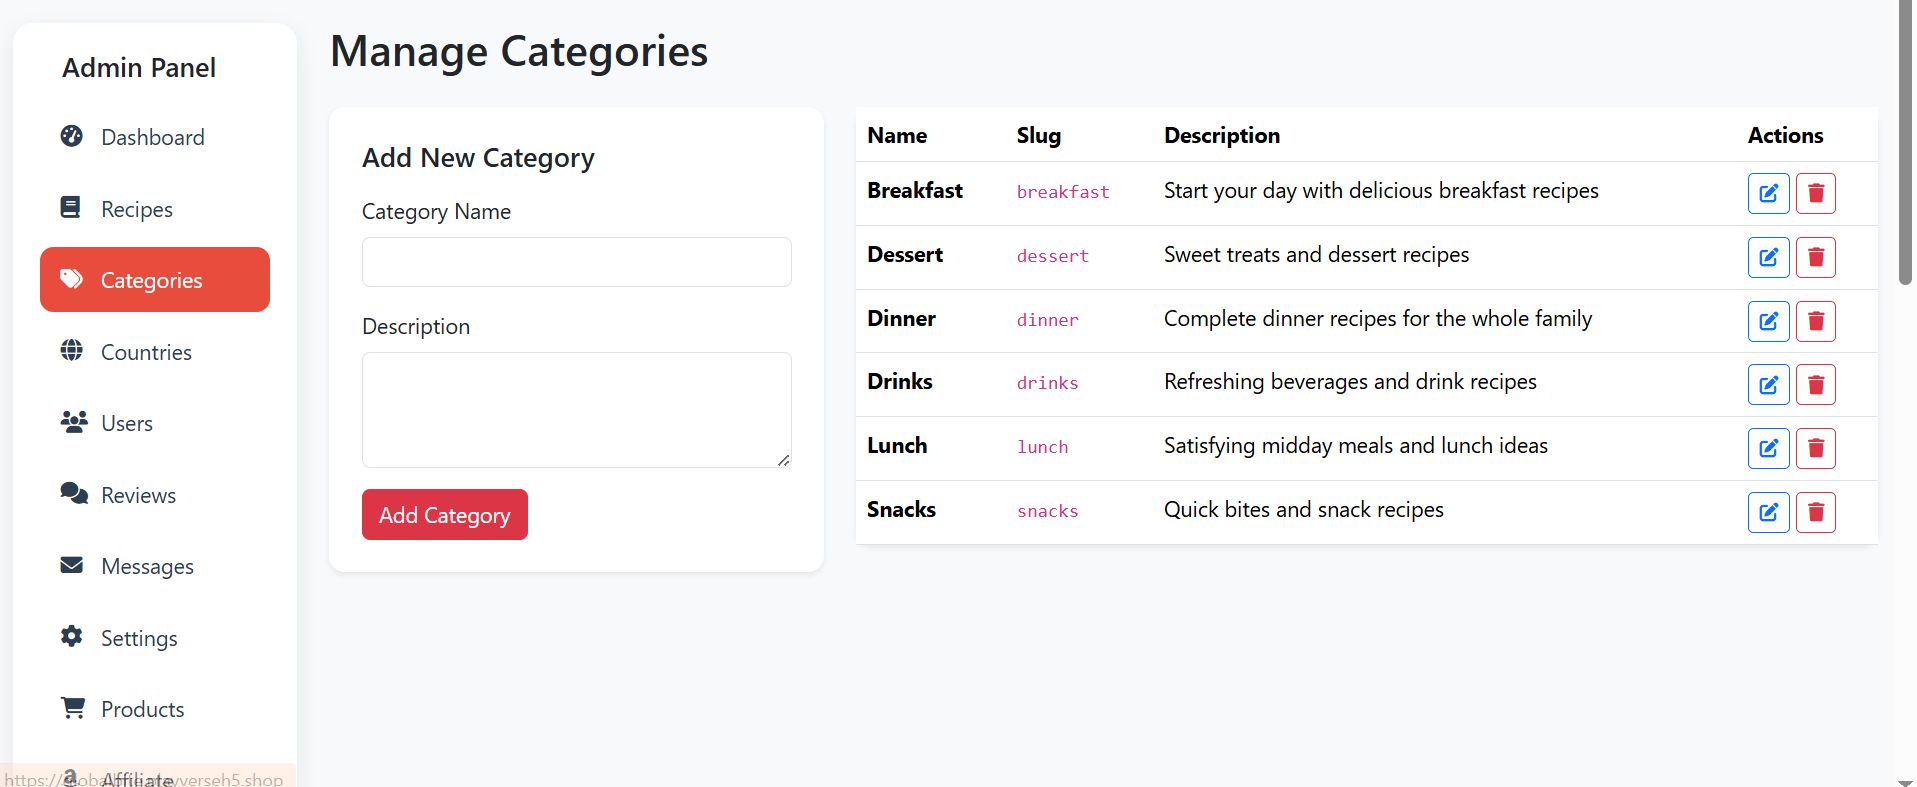The height and width of the screenshot is (787, 1917).
Task: Open Recipes in the sidebar
Action: click(136, 209)
